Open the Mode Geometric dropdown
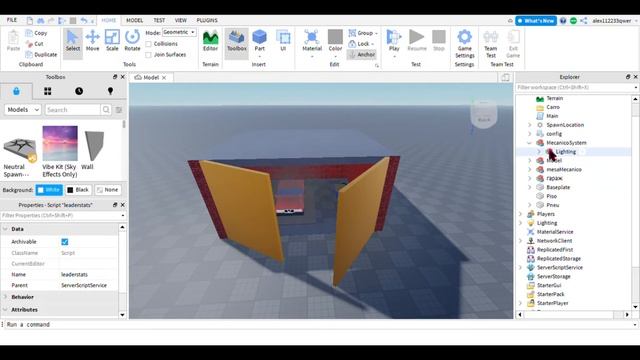Screen dimensions: 640x360 click(x=179, y=32)
